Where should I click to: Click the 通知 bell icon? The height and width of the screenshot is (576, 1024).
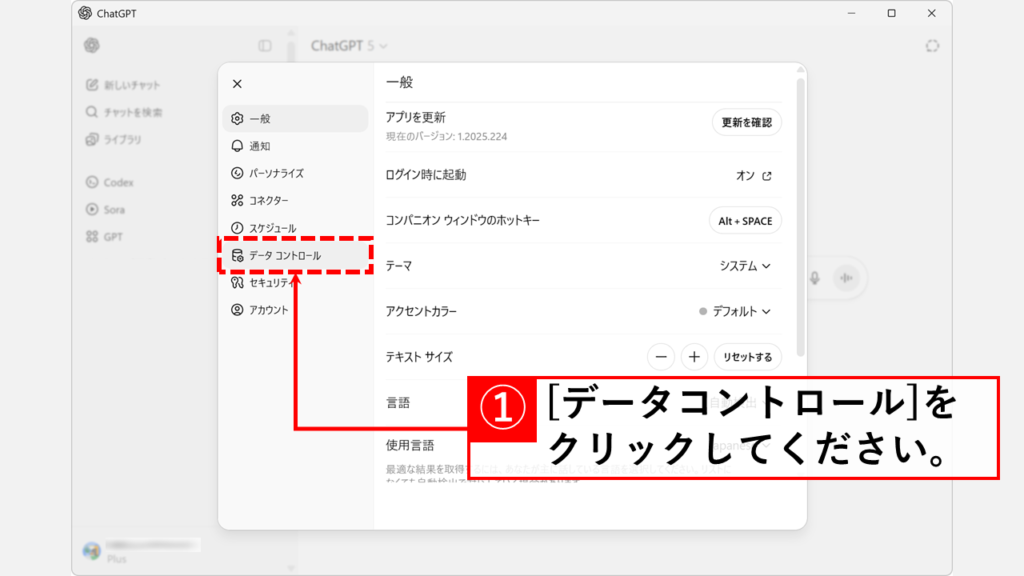(237, 146)
